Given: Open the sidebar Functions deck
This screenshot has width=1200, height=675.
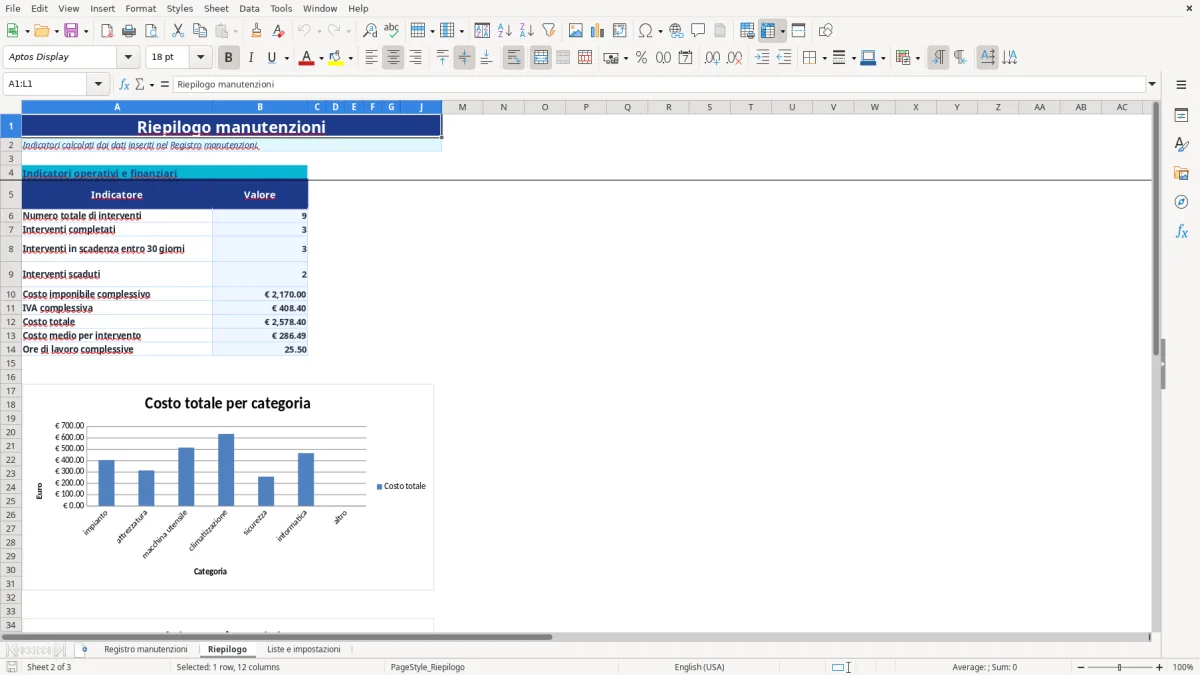Looking at the screenshot, I should [1181, 232].
